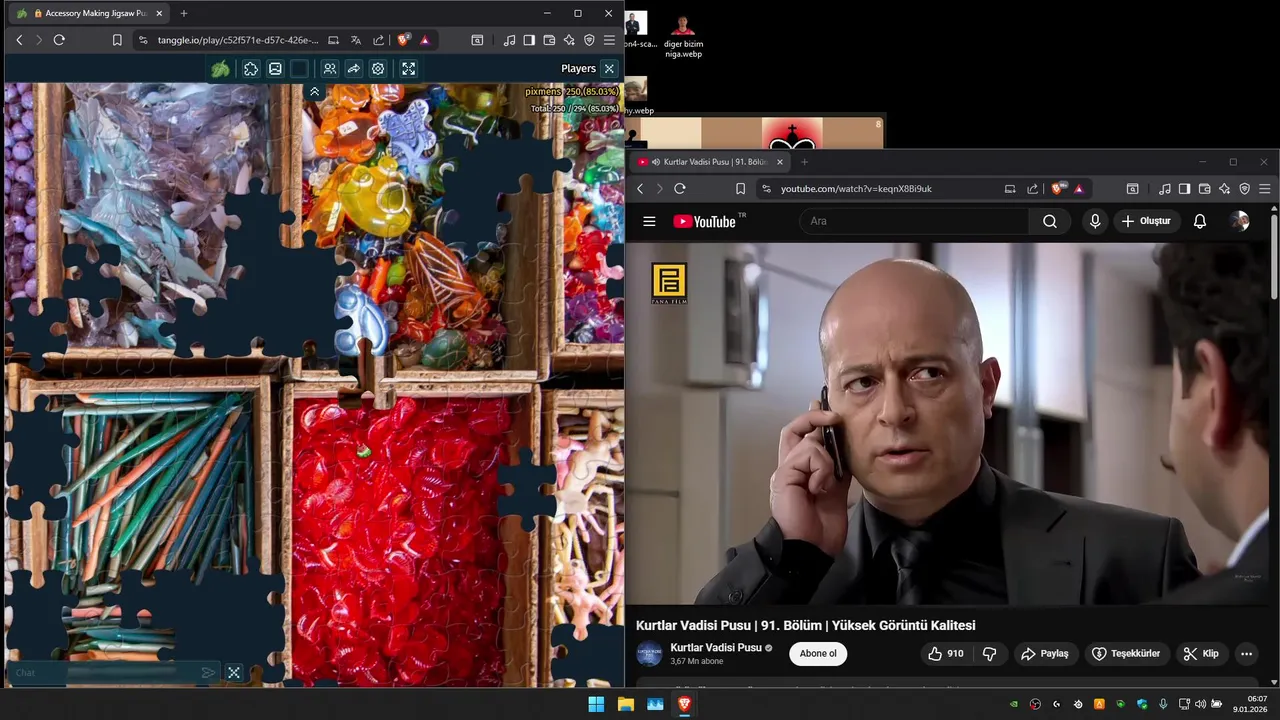Open Brave main menu in YouTube window

pyautogui.click(x=1264, y=188)
